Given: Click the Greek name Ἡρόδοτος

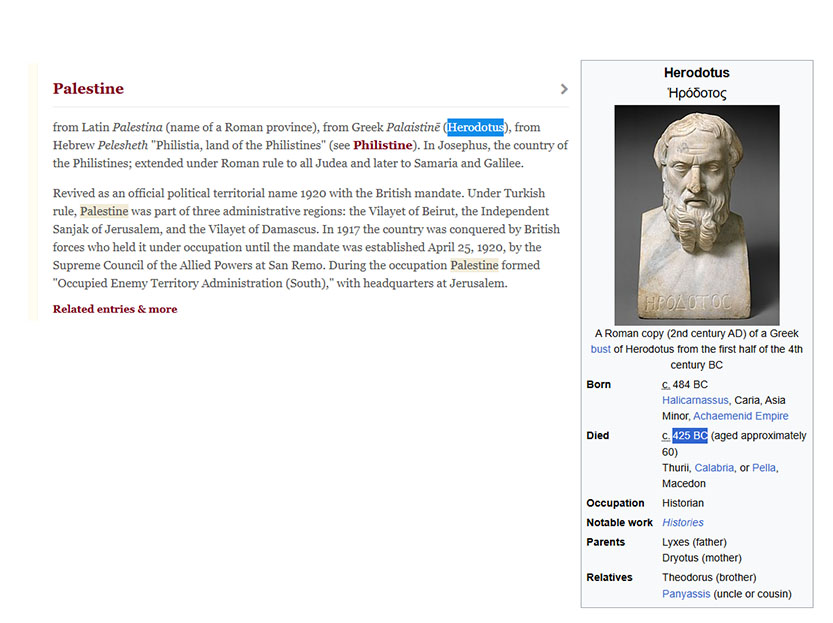Looking at the screenshot, I should (696, 93).
